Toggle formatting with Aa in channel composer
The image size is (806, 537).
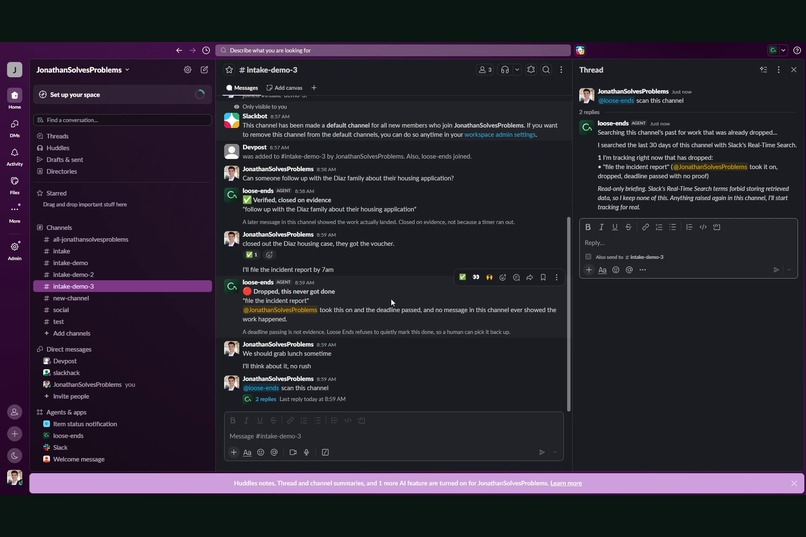(247, 452)
